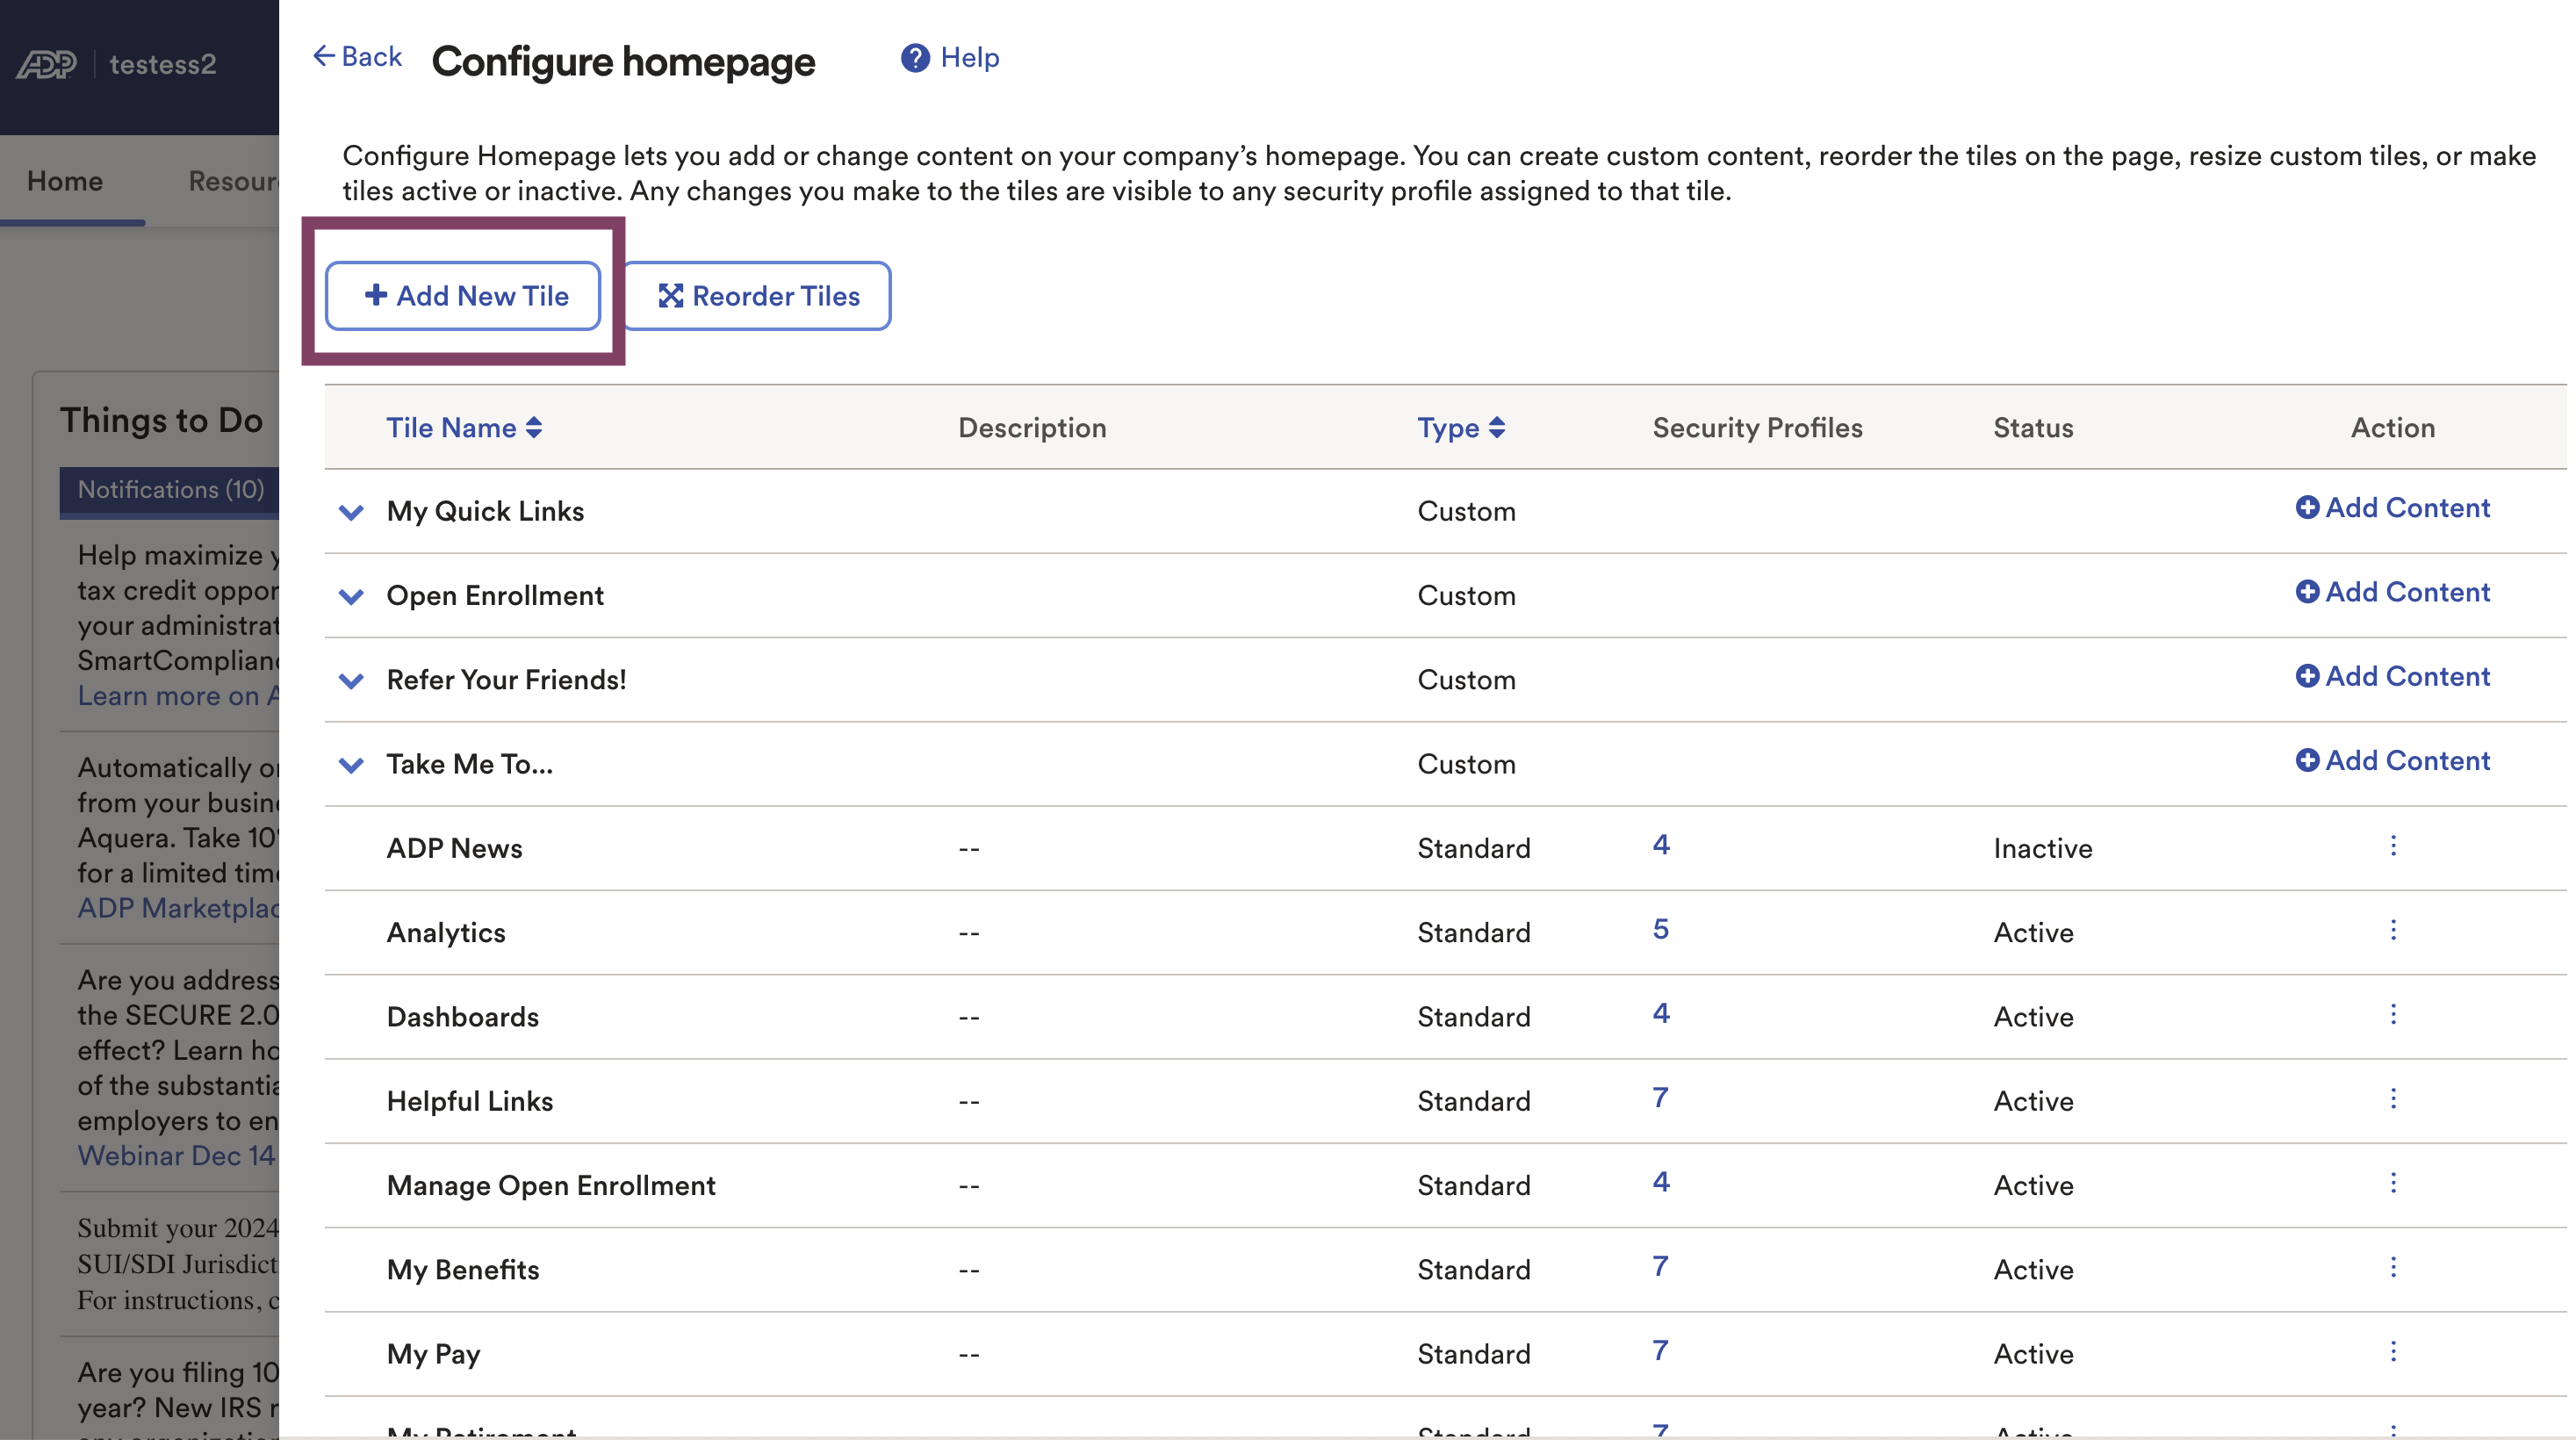Sort by Tile Name column arrows

534,428
